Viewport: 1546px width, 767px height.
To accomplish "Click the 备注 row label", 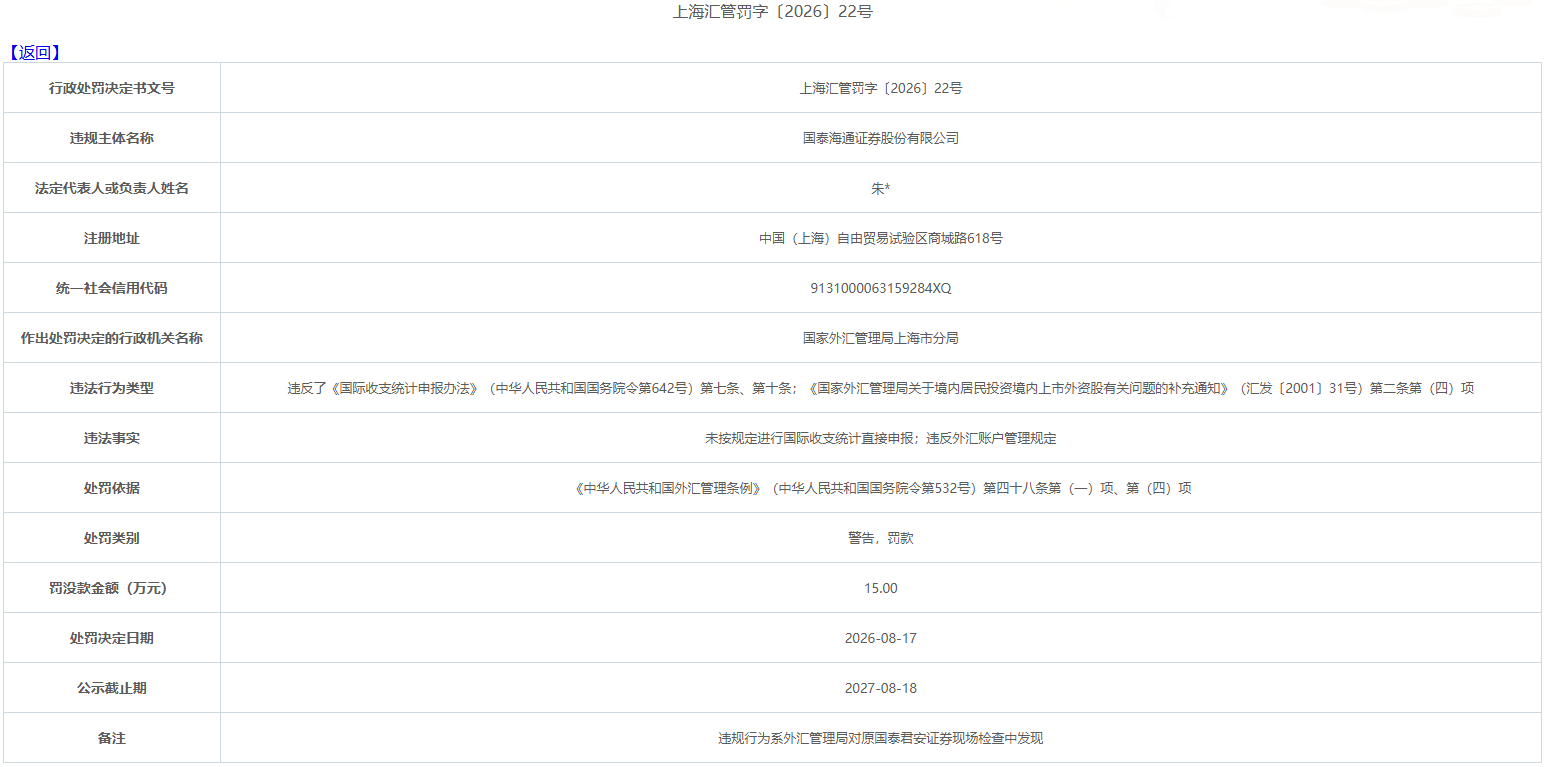I will [x=112, y=738].
